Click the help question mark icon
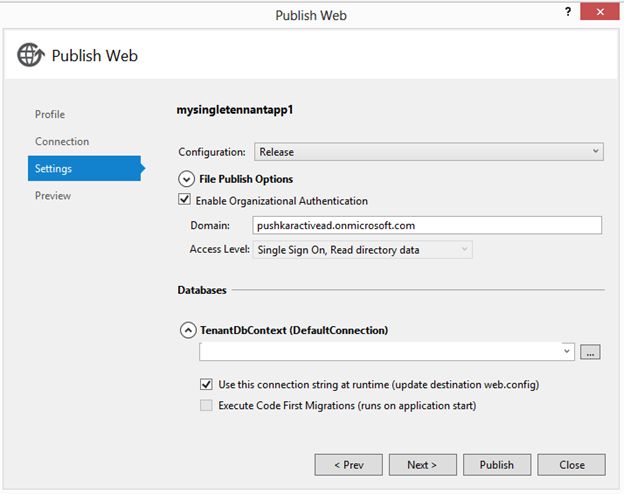The width and height of the screenshot is (624, 494). coord(568,12)
